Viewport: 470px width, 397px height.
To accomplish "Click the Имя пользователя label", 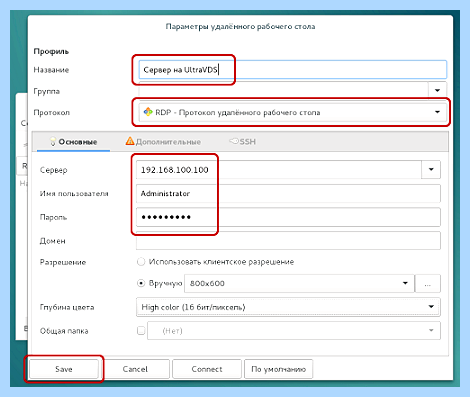I will pyautogui.click(x=74, y=193).
